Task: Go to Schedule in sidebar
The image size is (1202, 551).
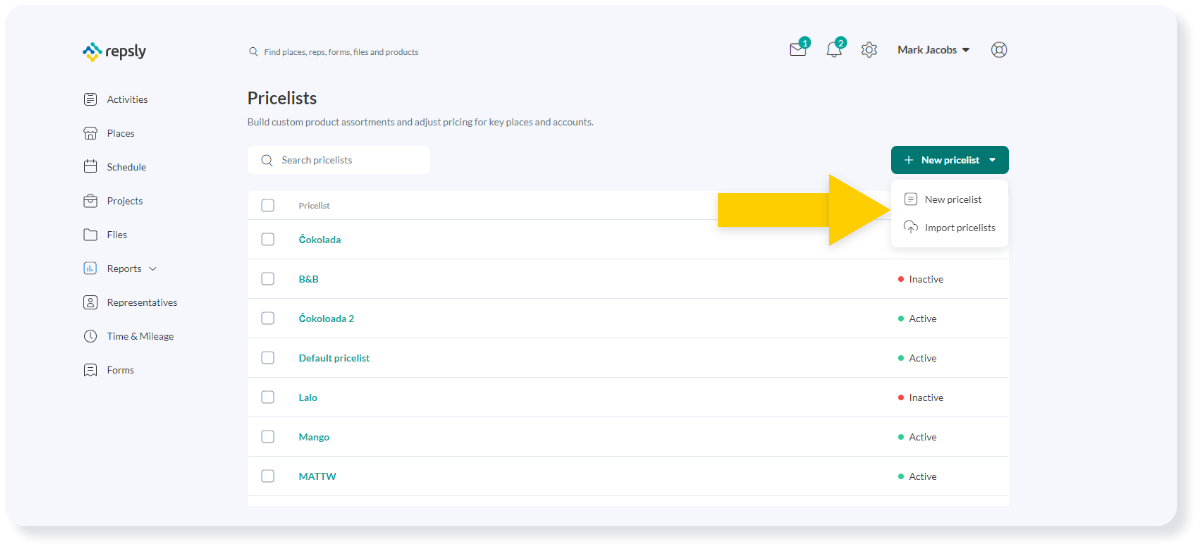Action: click(126, 167)
